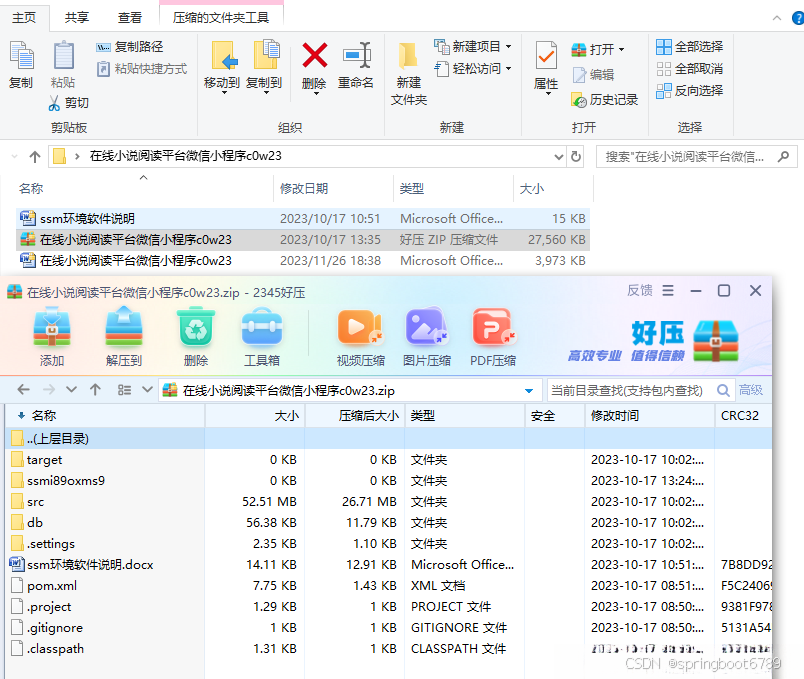
Task: Switch to the 压缩的文件夹工具 tab
Action: click(221, 18)
